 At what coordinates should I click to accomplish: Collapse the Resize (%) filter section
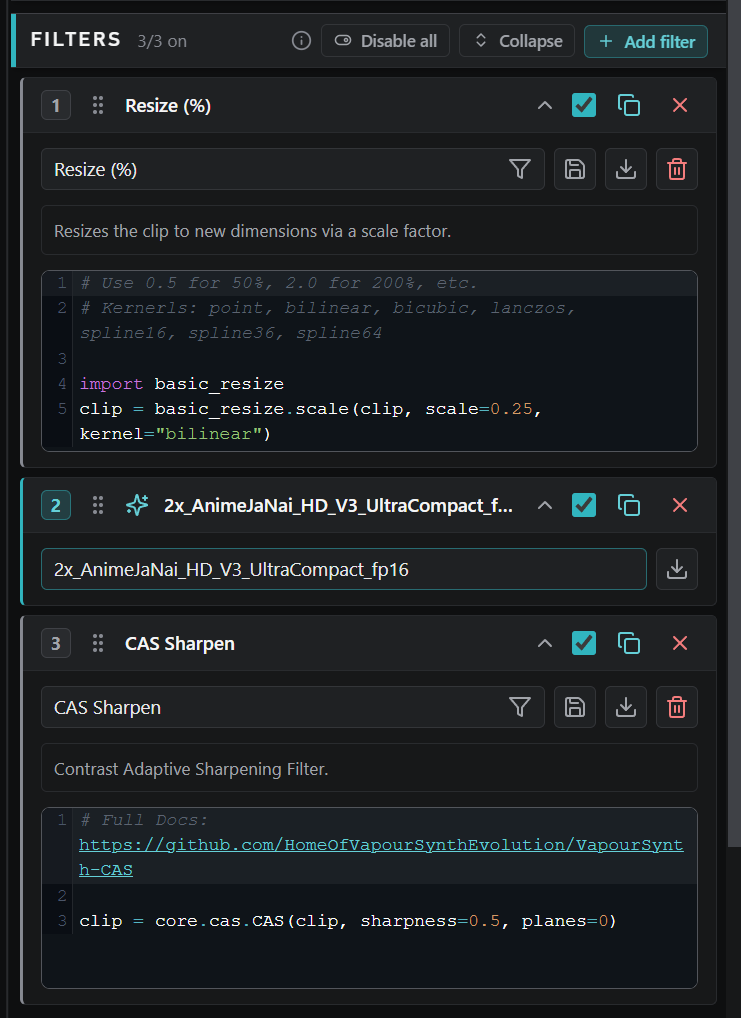pyautogui.click(x=545, y=105)
